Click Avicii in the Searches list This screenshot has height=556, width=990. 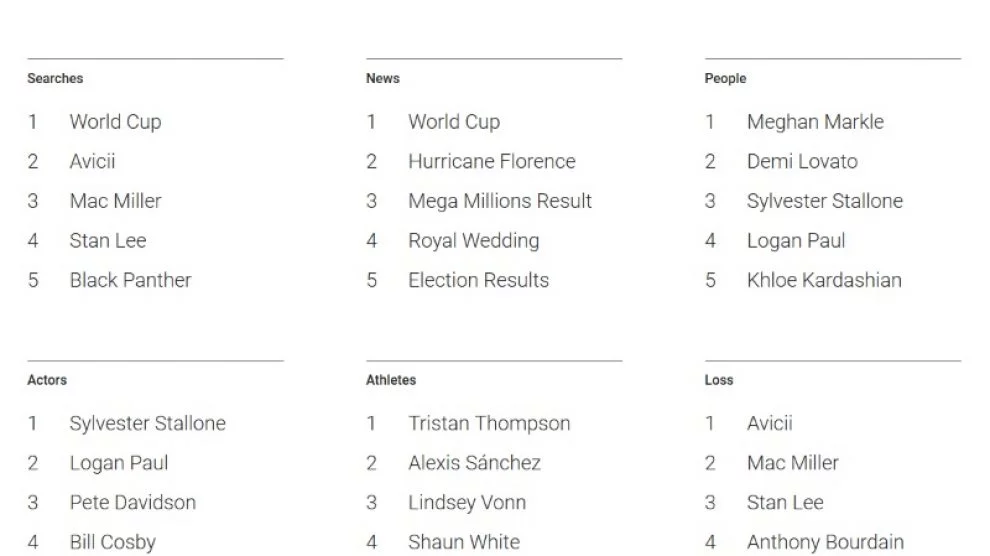click(92, 162)
